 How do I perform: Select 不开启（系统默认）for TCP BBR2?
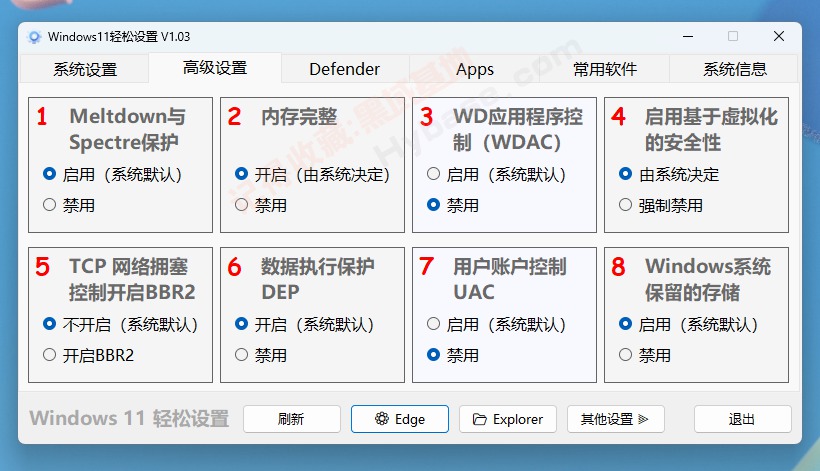click(x=120, y=324)
